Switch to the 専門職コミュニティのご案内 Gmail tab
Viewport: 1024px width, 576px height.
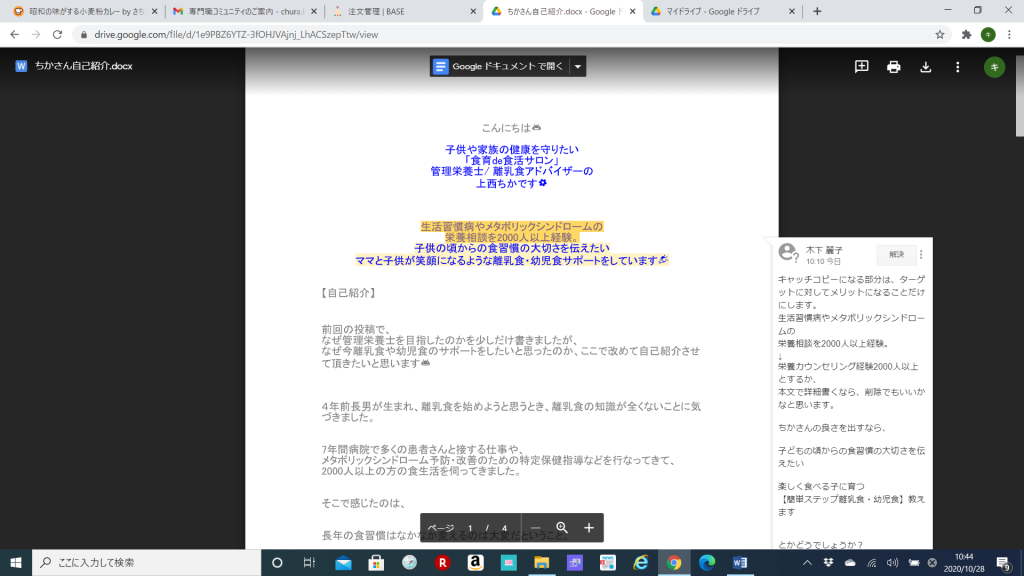pos(245,11)
